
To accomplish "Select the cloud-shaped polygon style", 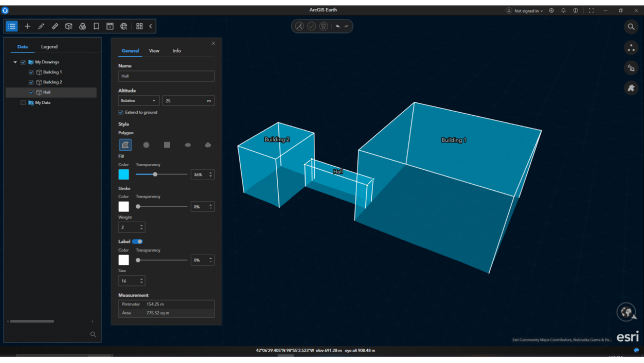I will pos(208,145).
